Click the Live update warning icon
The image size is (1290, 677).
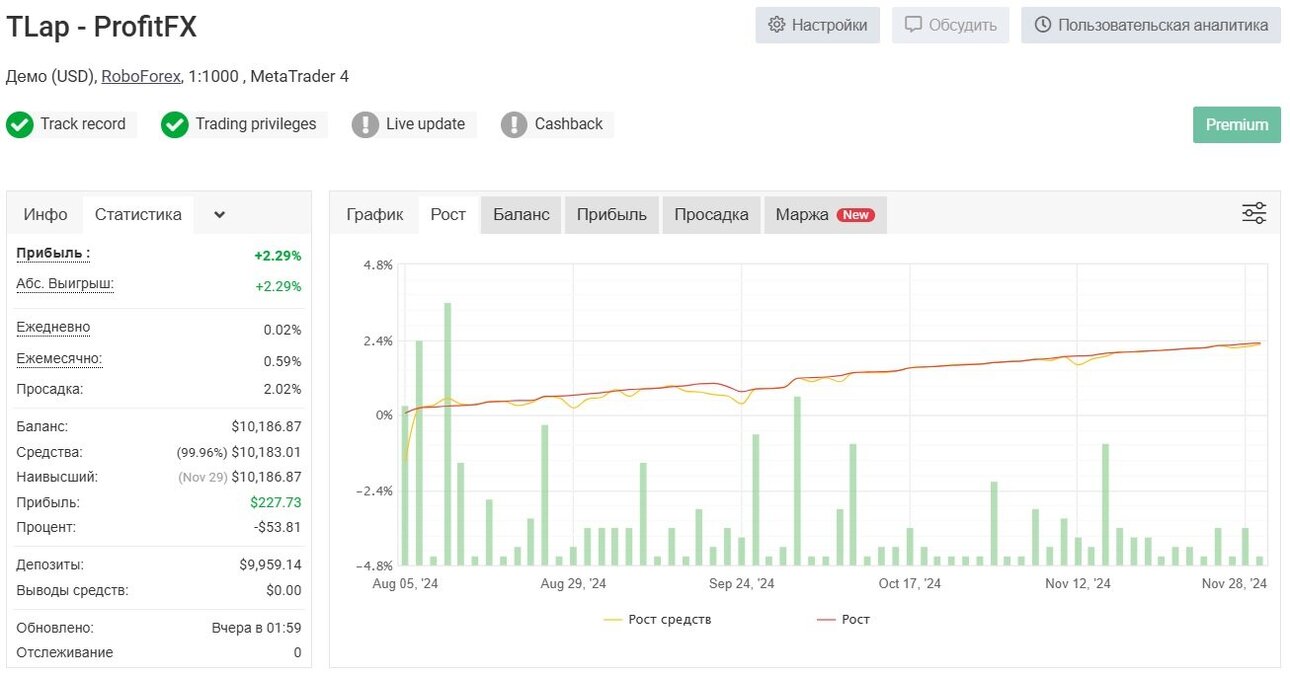point(365,125)
